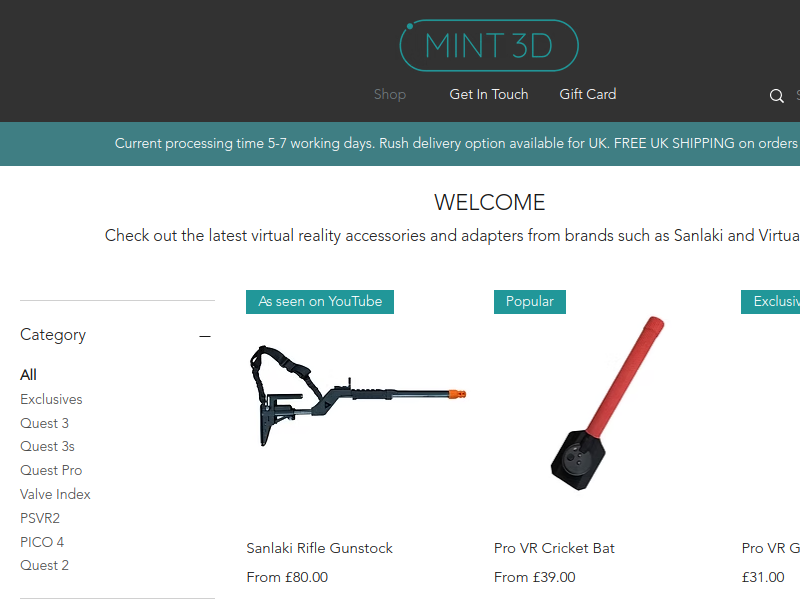
Task: Collapse the Category filter section
Action: 205,336
